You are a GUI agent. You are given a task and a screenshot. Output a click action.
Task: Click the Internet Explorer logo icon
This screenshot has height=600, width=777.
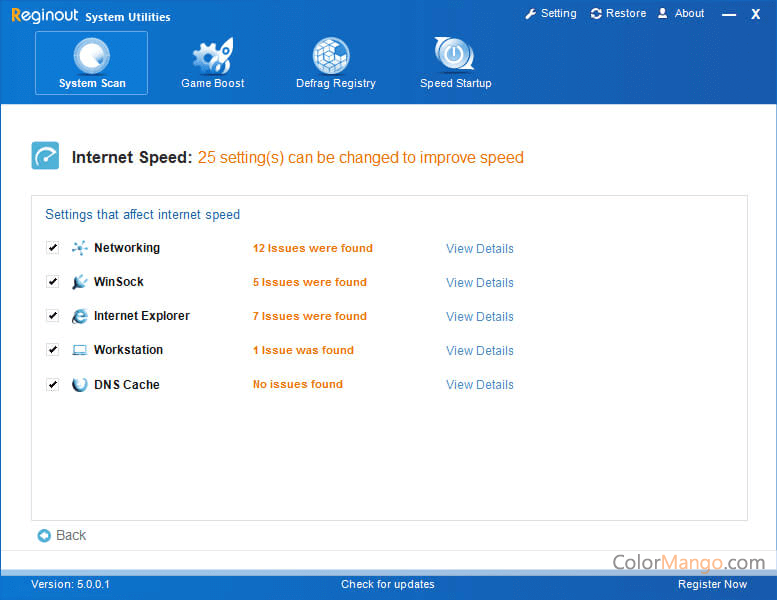click(x=80, y=316)
